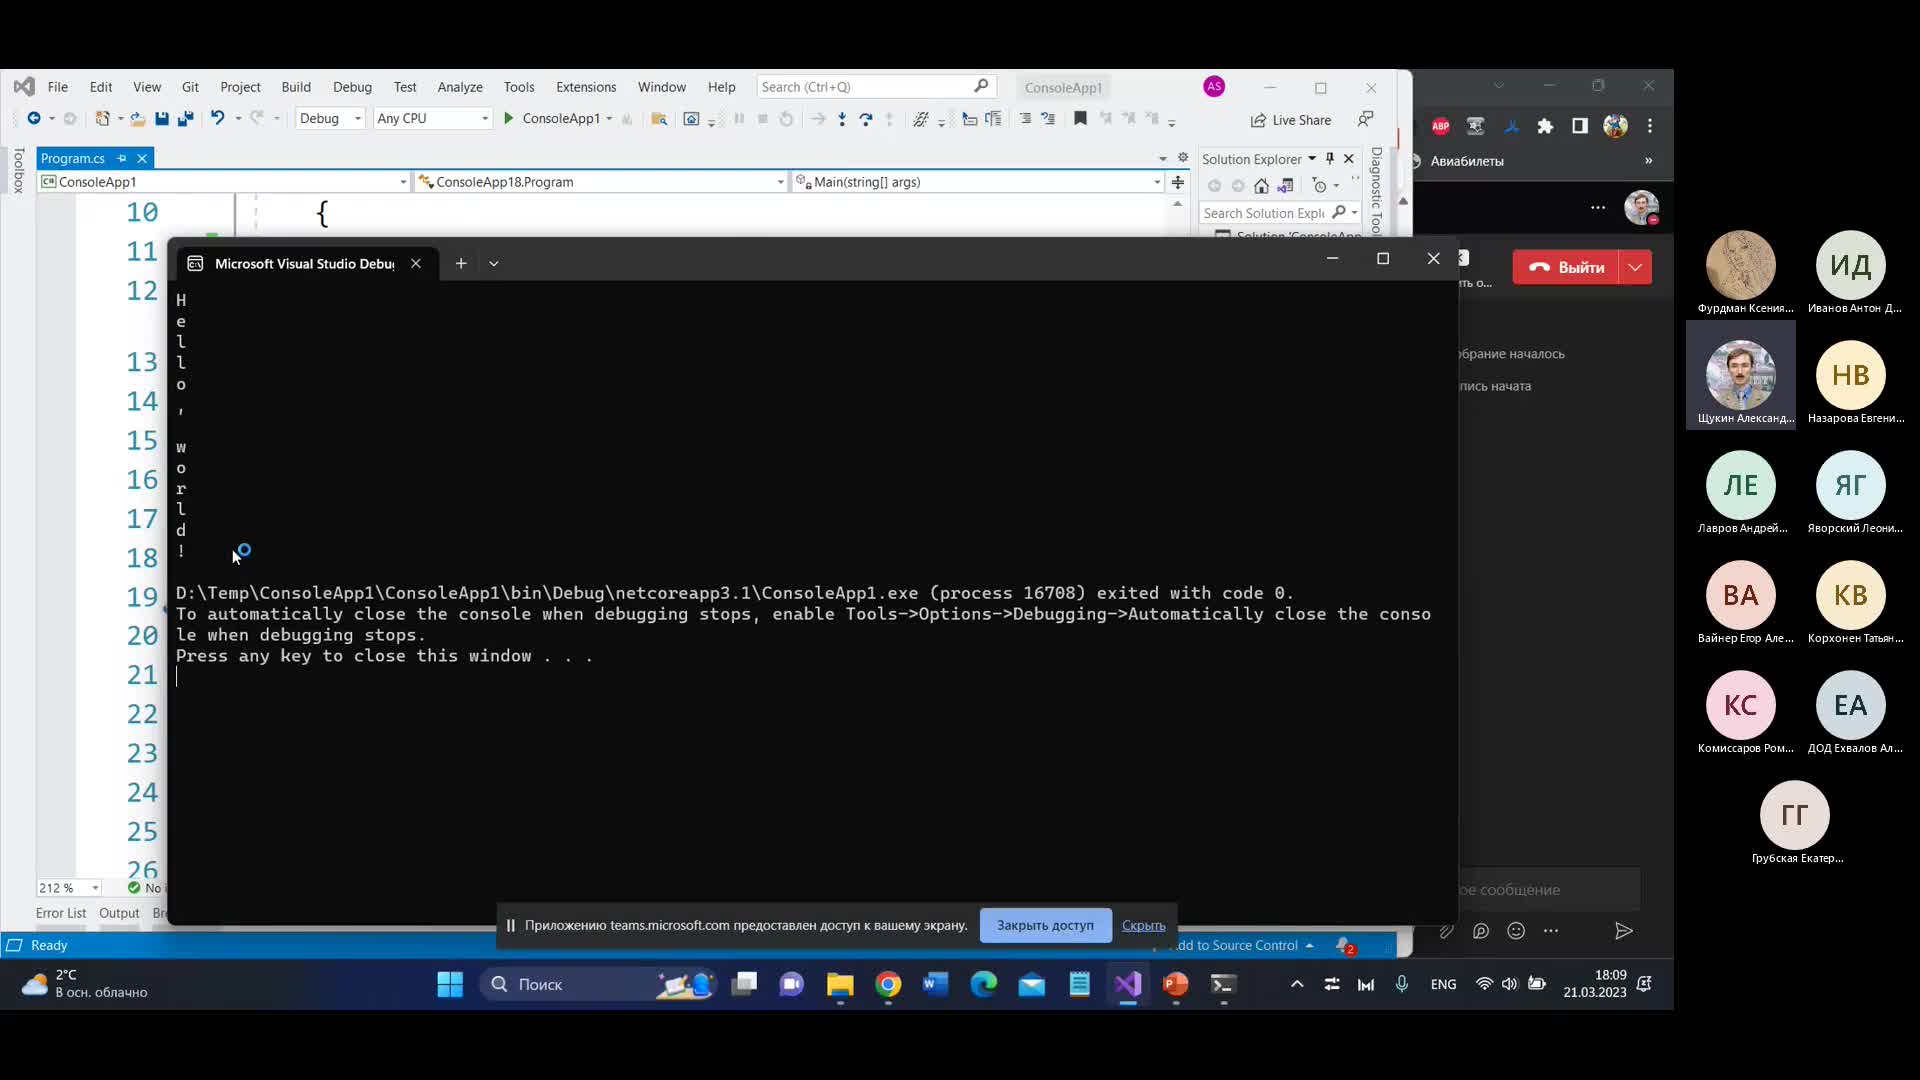Click the AS account avatar in Visual Studio

1214,87
